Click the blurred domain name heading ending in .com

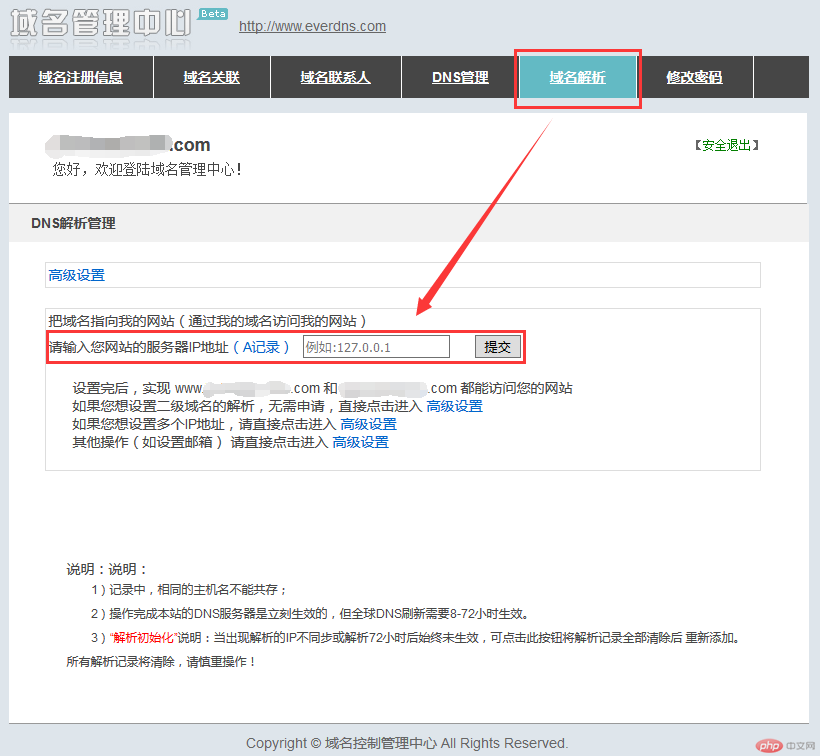pyautogui.click(x=128, y=144)
